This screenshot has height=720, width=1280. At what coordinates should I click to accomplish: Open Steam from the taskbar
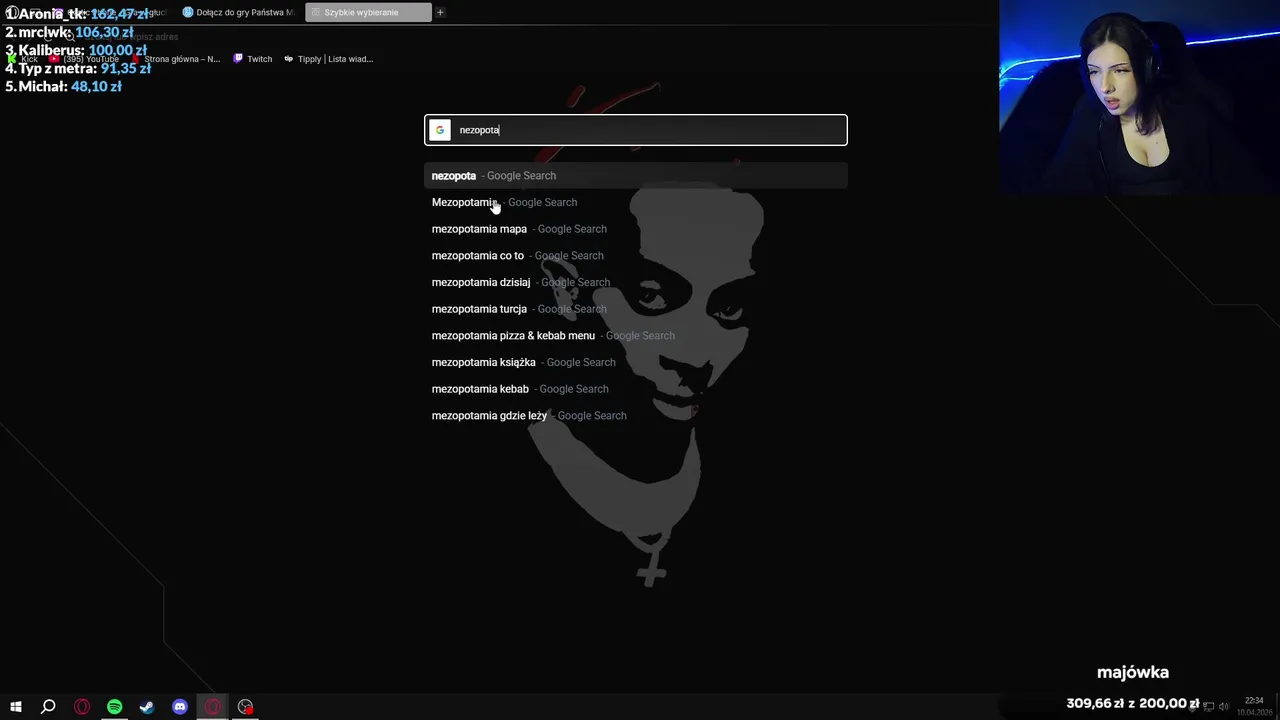tap(147, 707)
